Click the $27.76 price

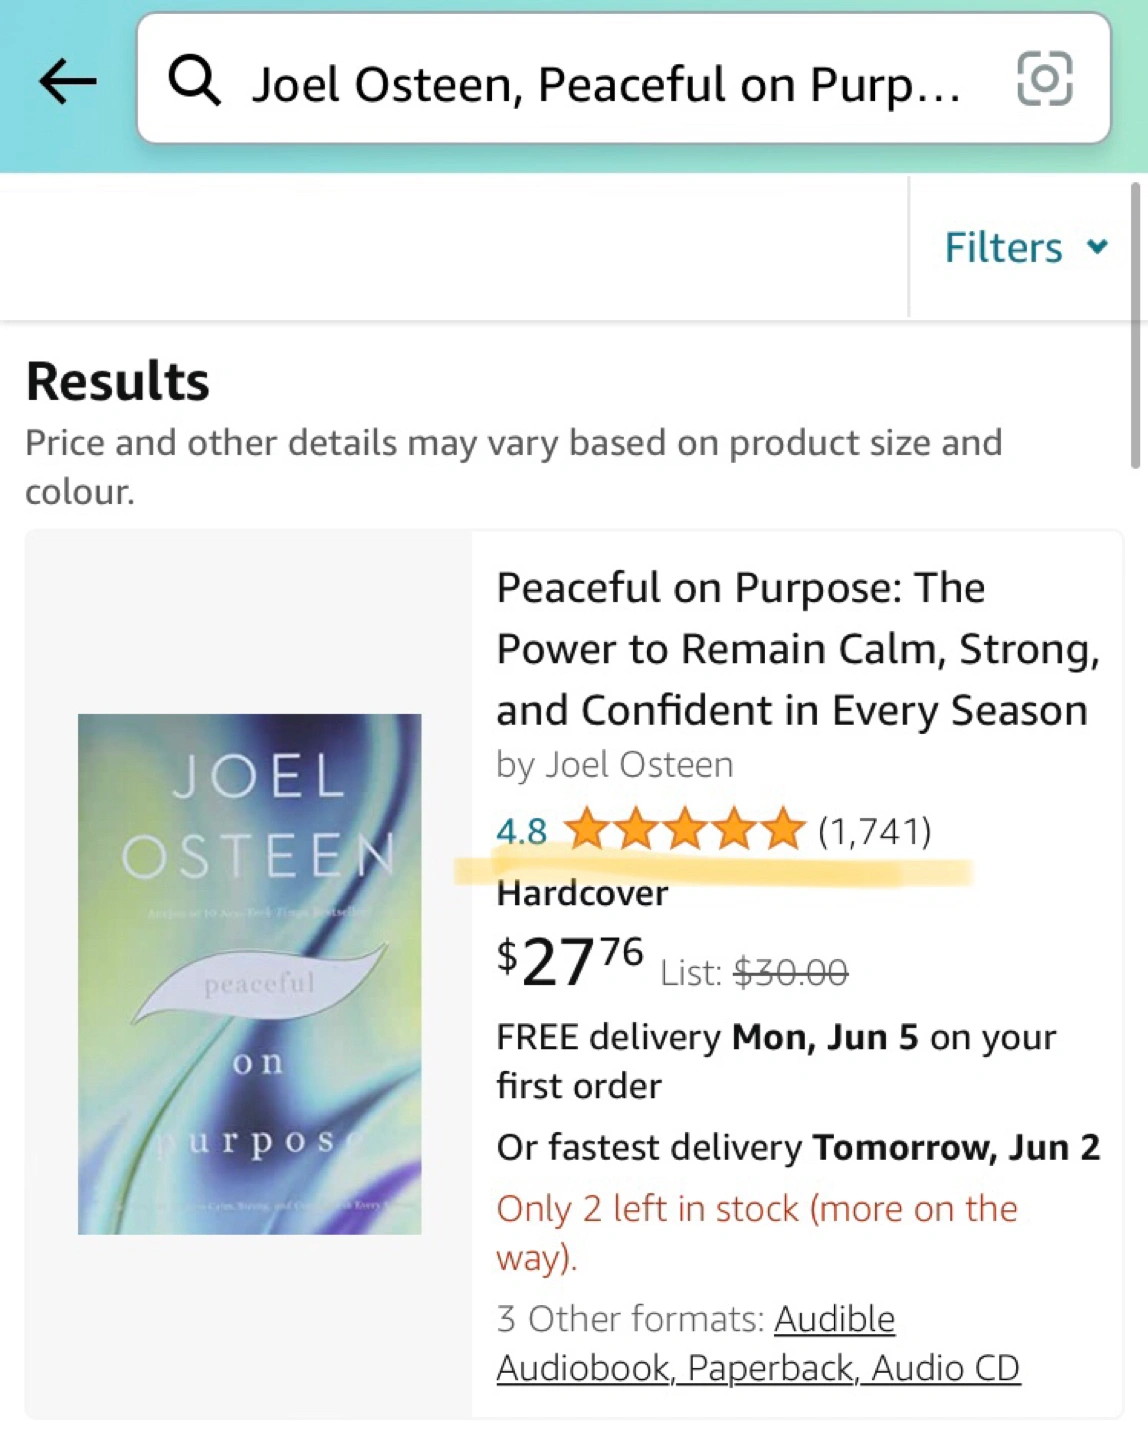[571, 962]
